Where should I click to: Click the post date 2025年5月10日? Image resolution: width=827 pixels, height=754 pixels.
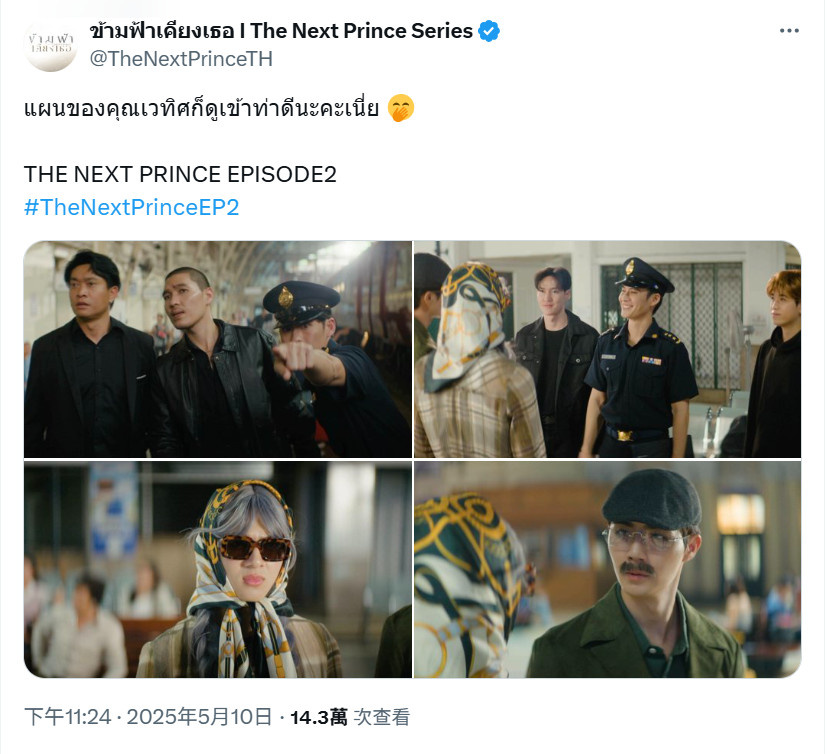199,717
